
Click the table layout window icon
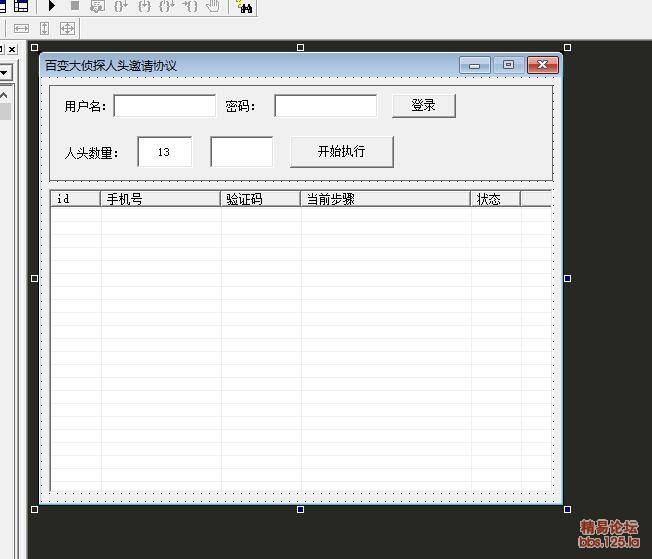pos(21,6)
